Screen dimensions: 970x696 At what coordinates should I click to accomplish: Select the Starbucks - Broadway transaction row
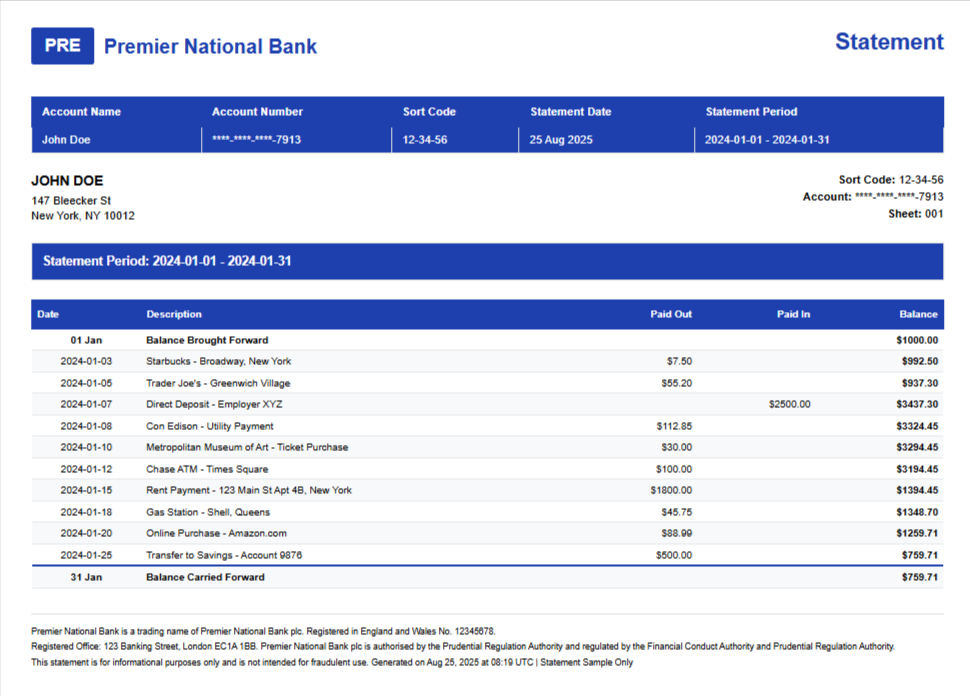218,361
